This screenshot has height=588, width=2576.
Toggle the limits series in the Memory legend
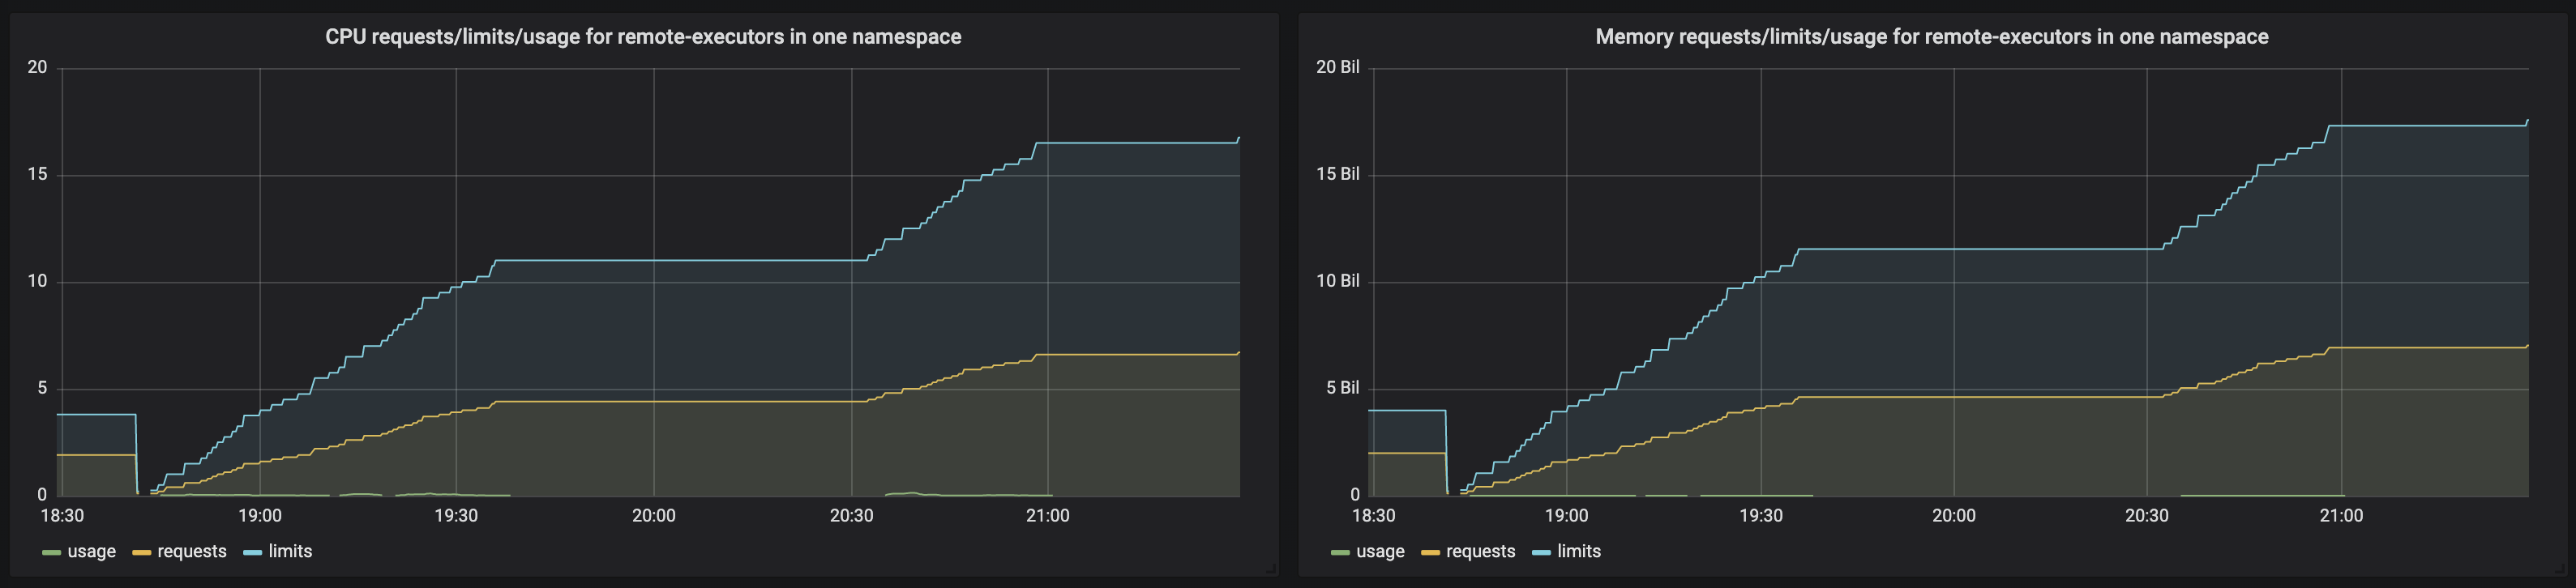(1579, 551)
